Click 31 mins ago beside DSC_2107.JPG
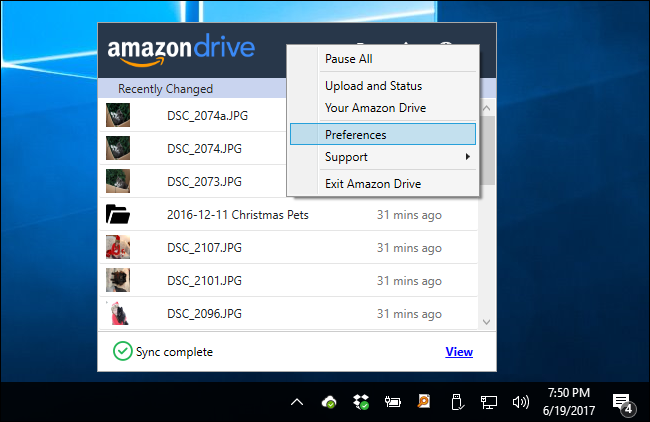Image resolution: width=650 pixels, height=422 pixels. coord(409,248)
